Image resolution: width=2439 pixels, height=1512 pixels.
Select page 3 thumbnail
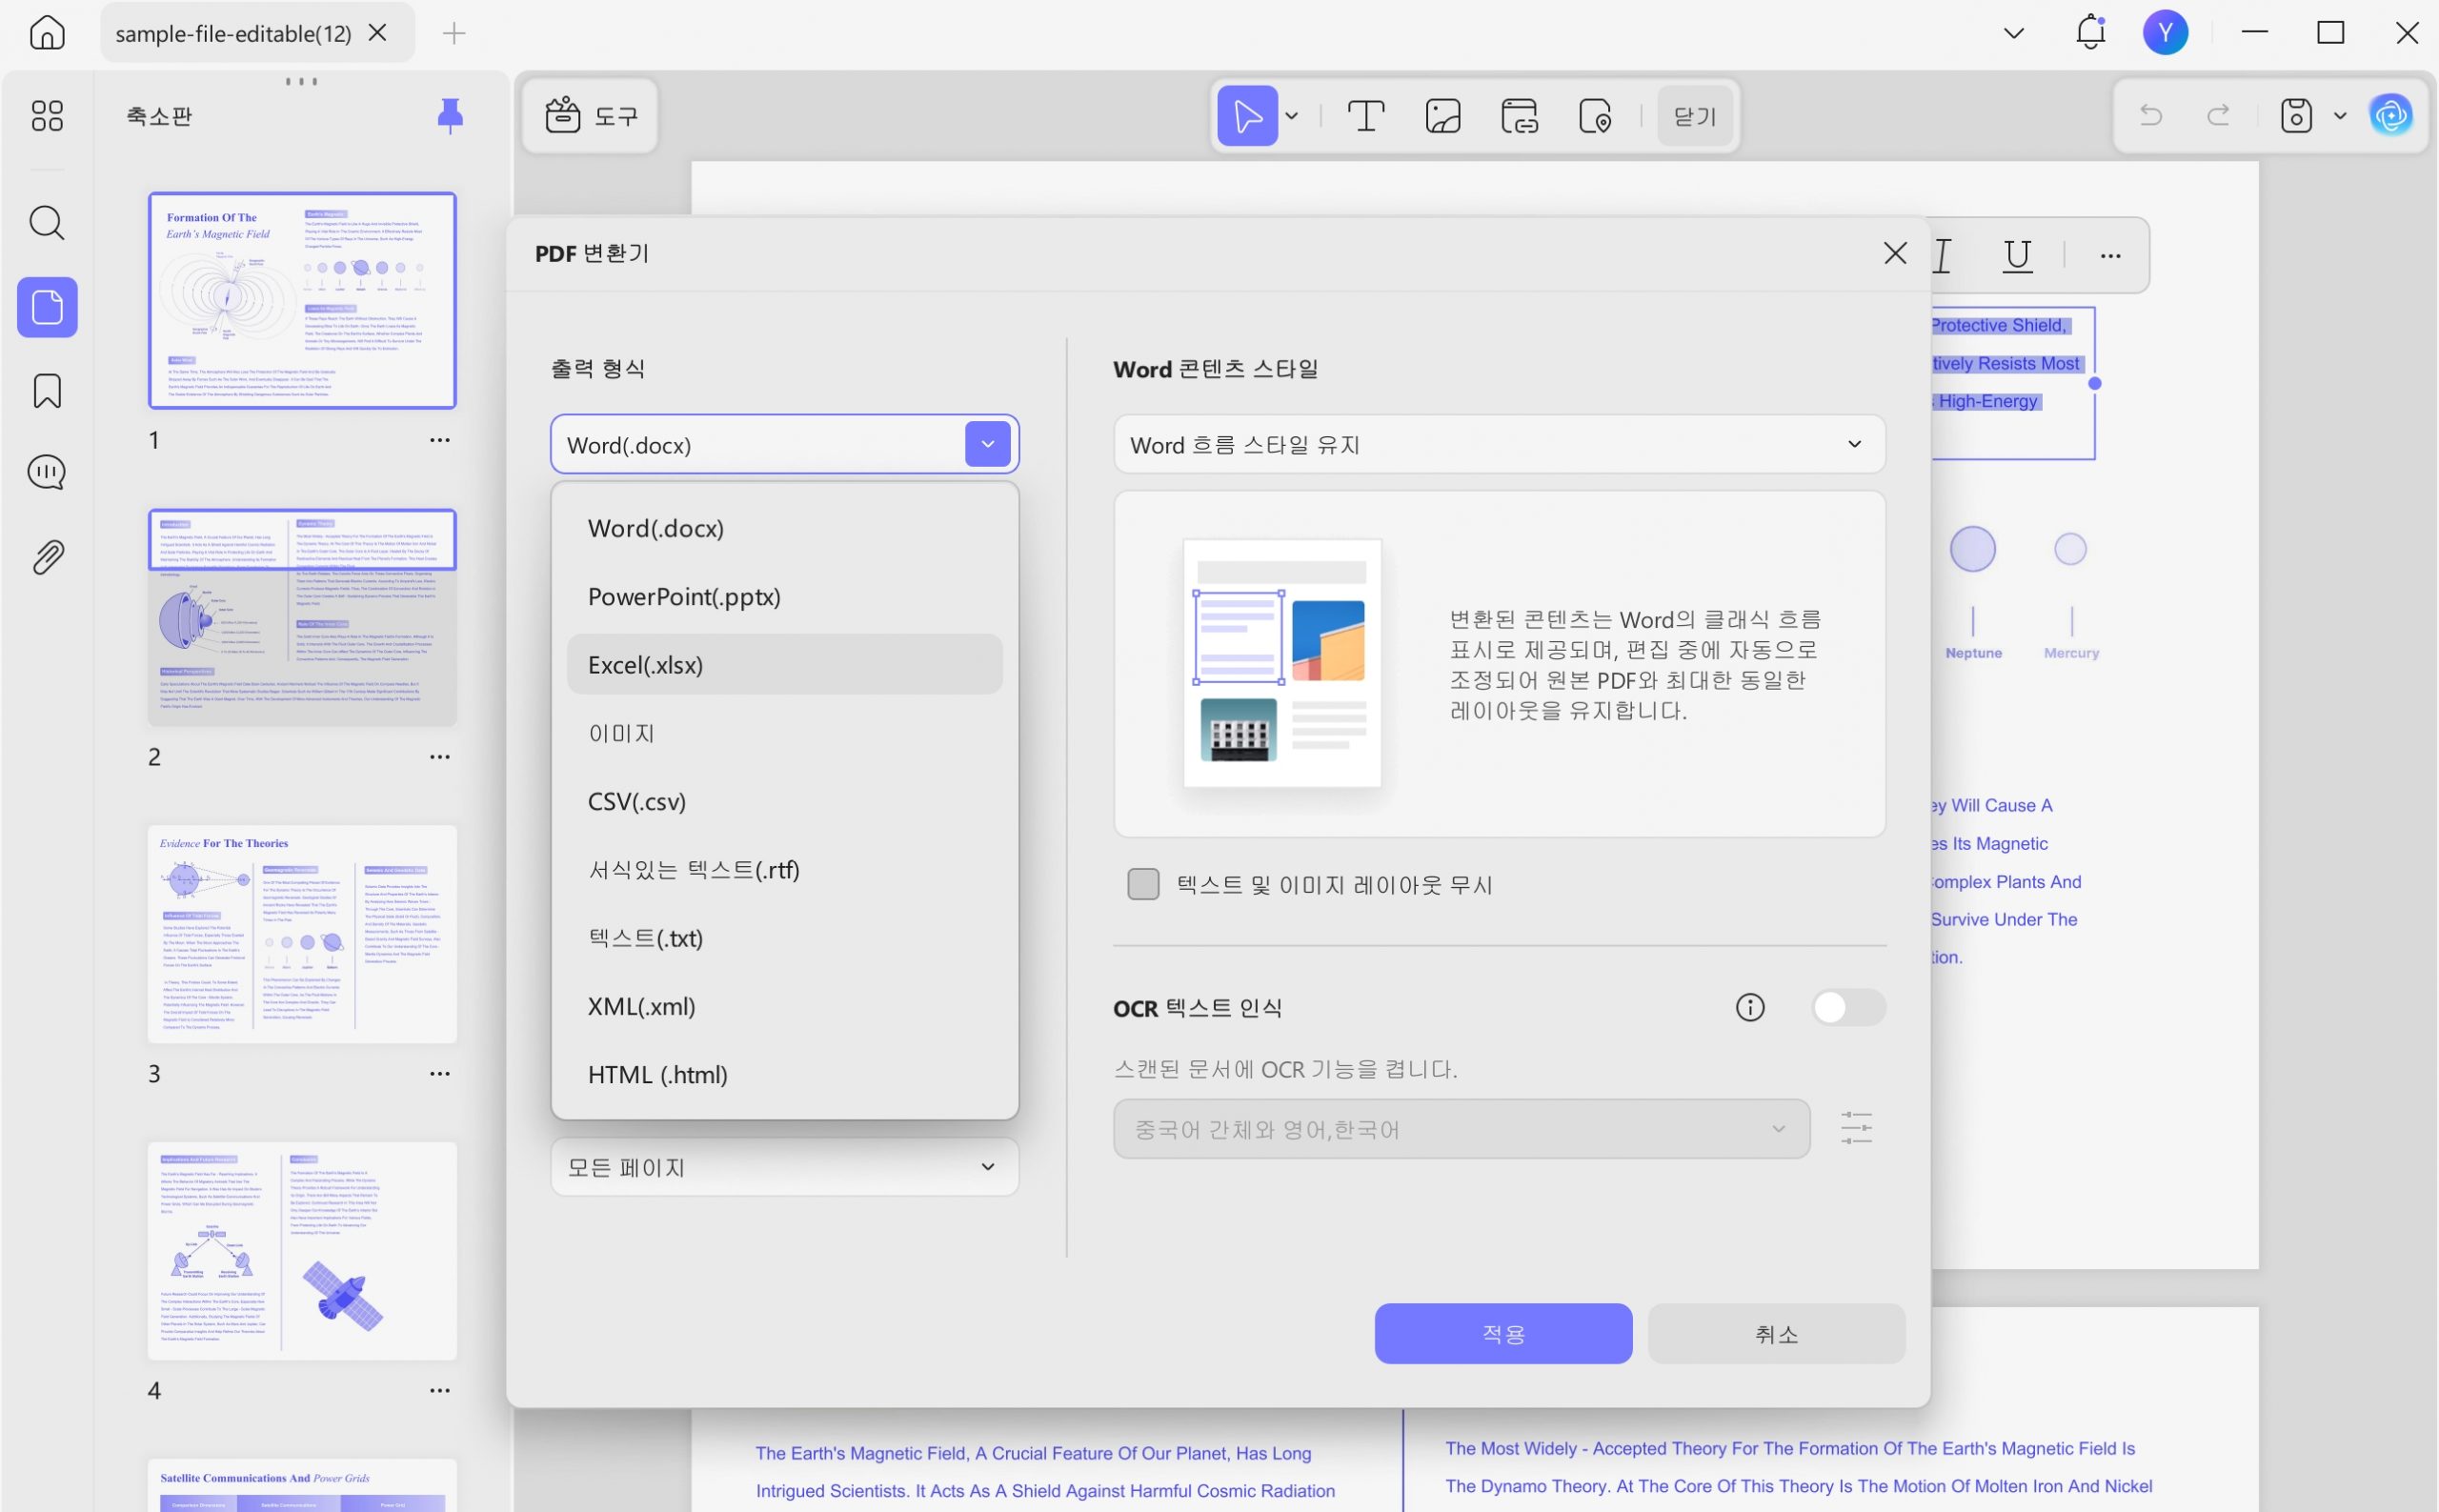click(302, 934)
